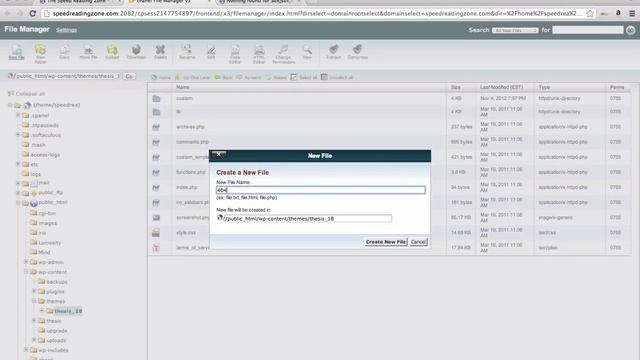Click Select all in navigation bar
Screen dimensions: 640x360
(304, 77)
